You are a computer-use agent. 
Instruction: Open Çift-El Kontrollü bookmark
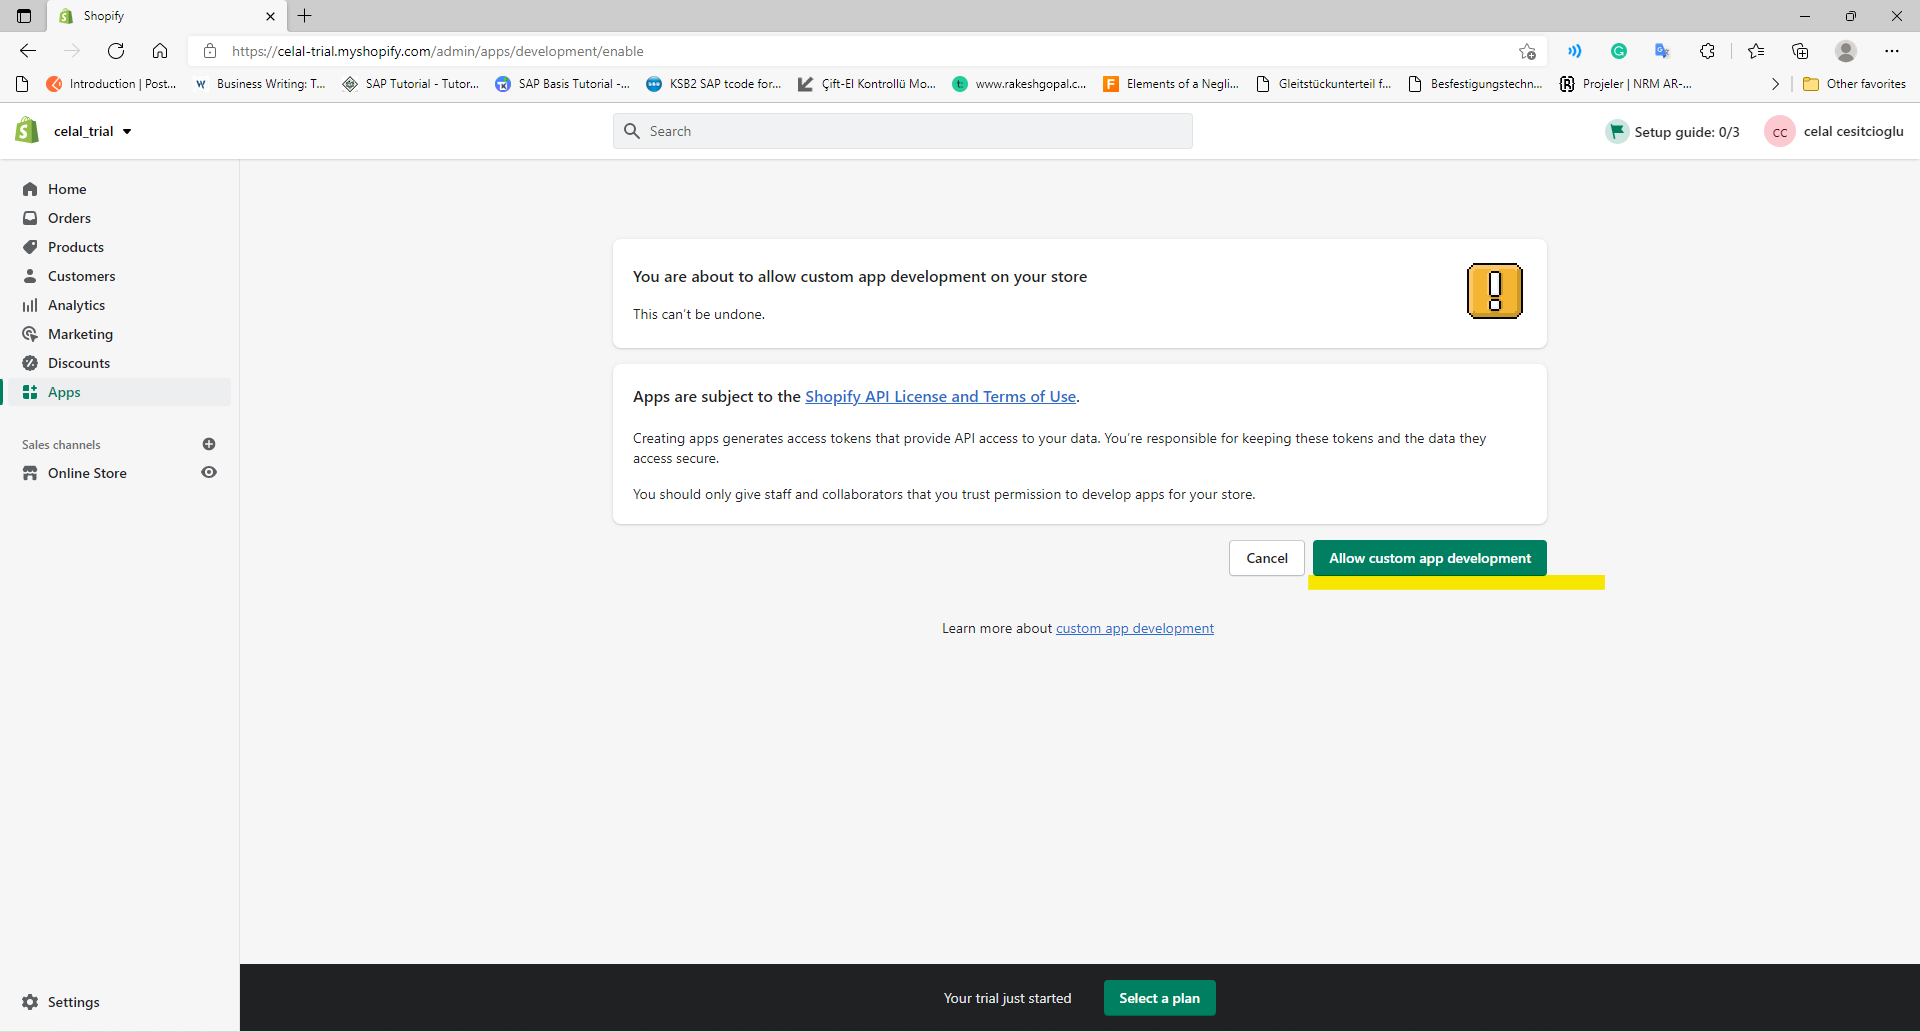click(867, 84)
